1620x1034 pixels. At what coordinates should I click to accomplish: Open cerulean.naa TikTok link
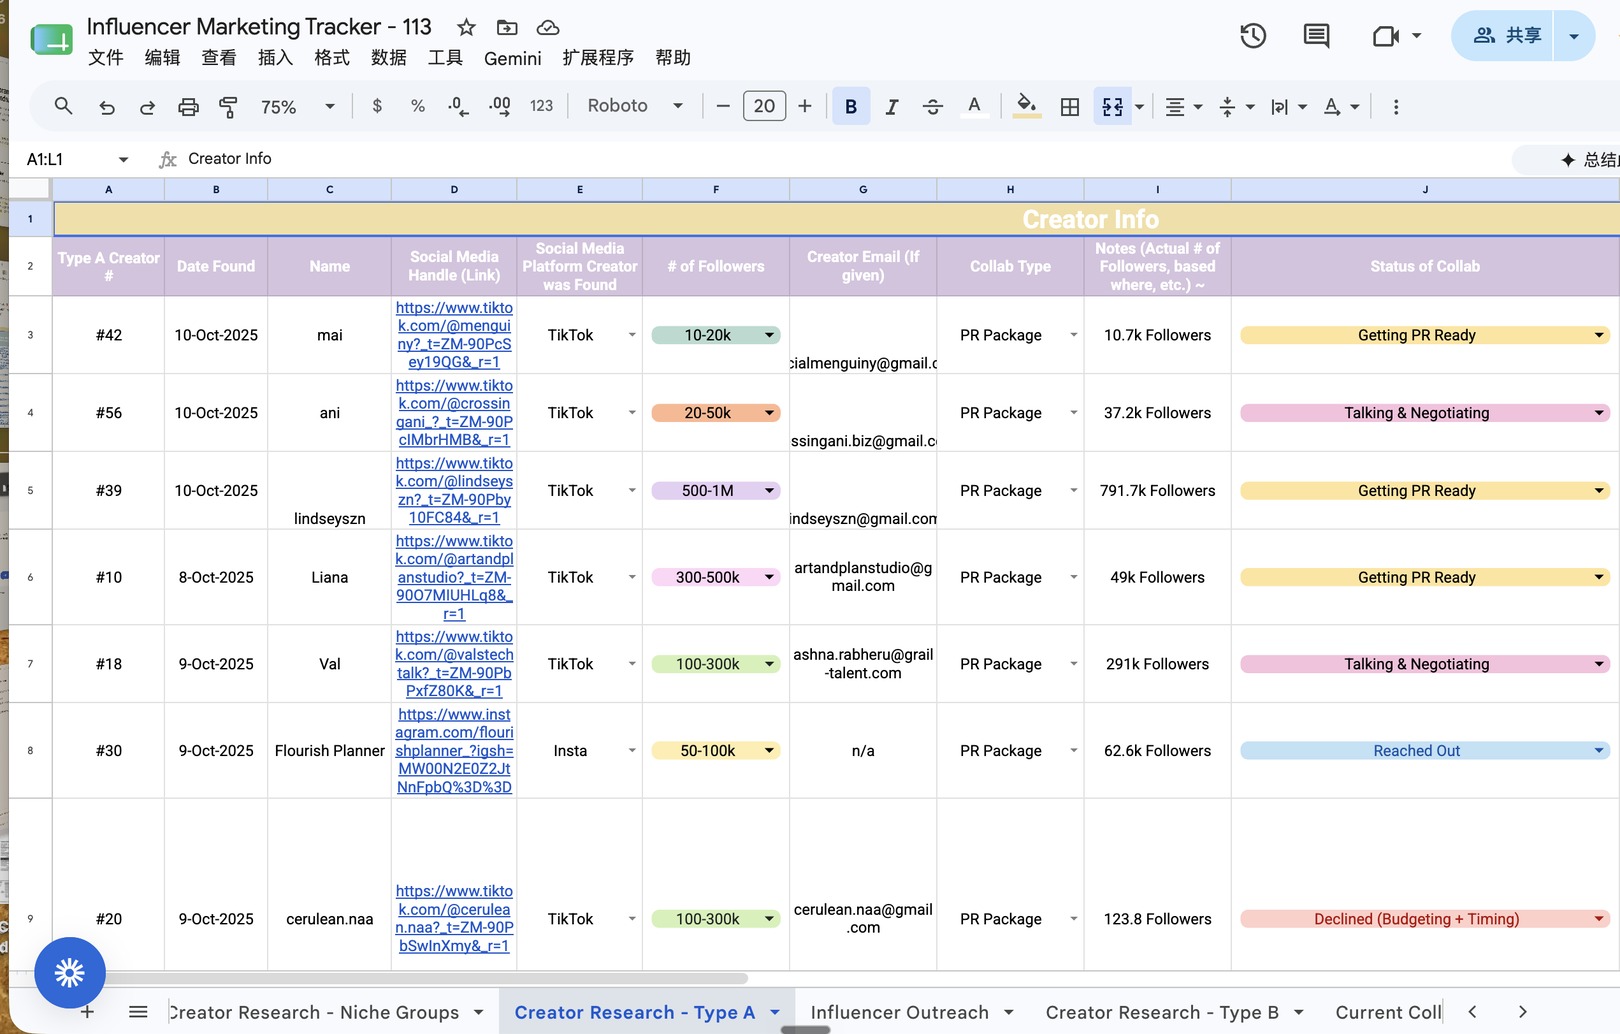[454, 918]
